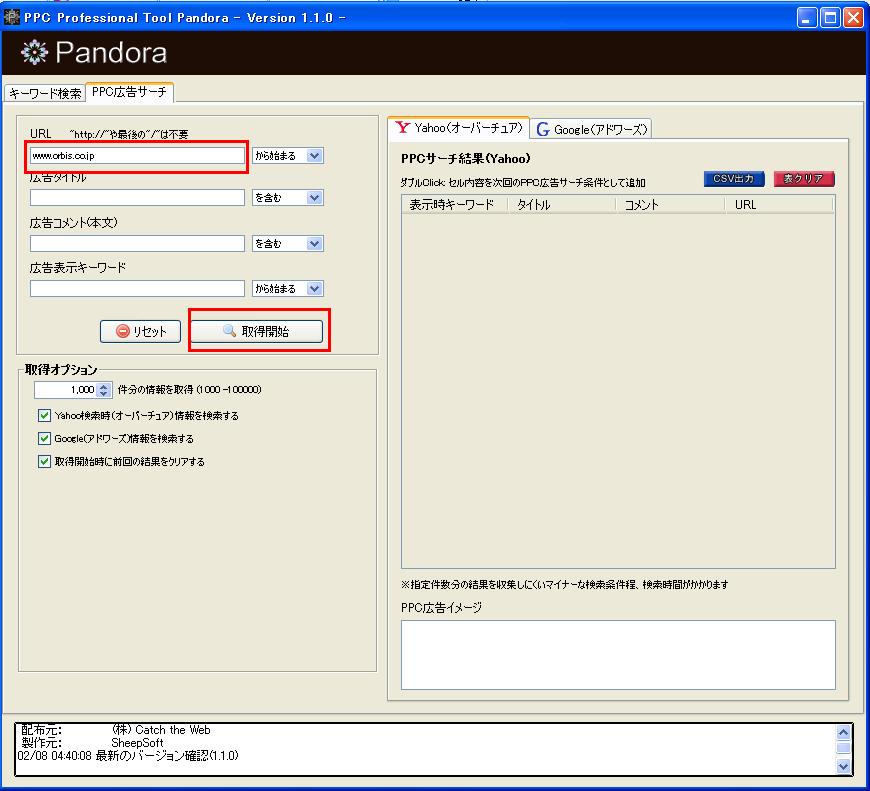Click the Yahoo Y icon on tab
The width and height of the screenshot is (870, 791).
pyautogui.click(x=403, y=128)
